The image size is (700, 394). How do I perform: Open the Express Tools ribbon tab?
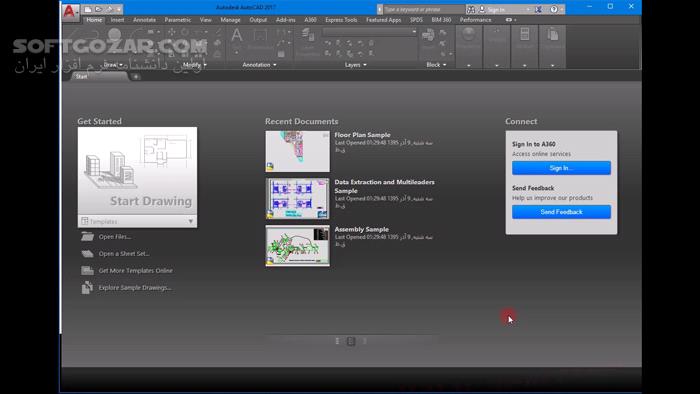click(341, 20)
